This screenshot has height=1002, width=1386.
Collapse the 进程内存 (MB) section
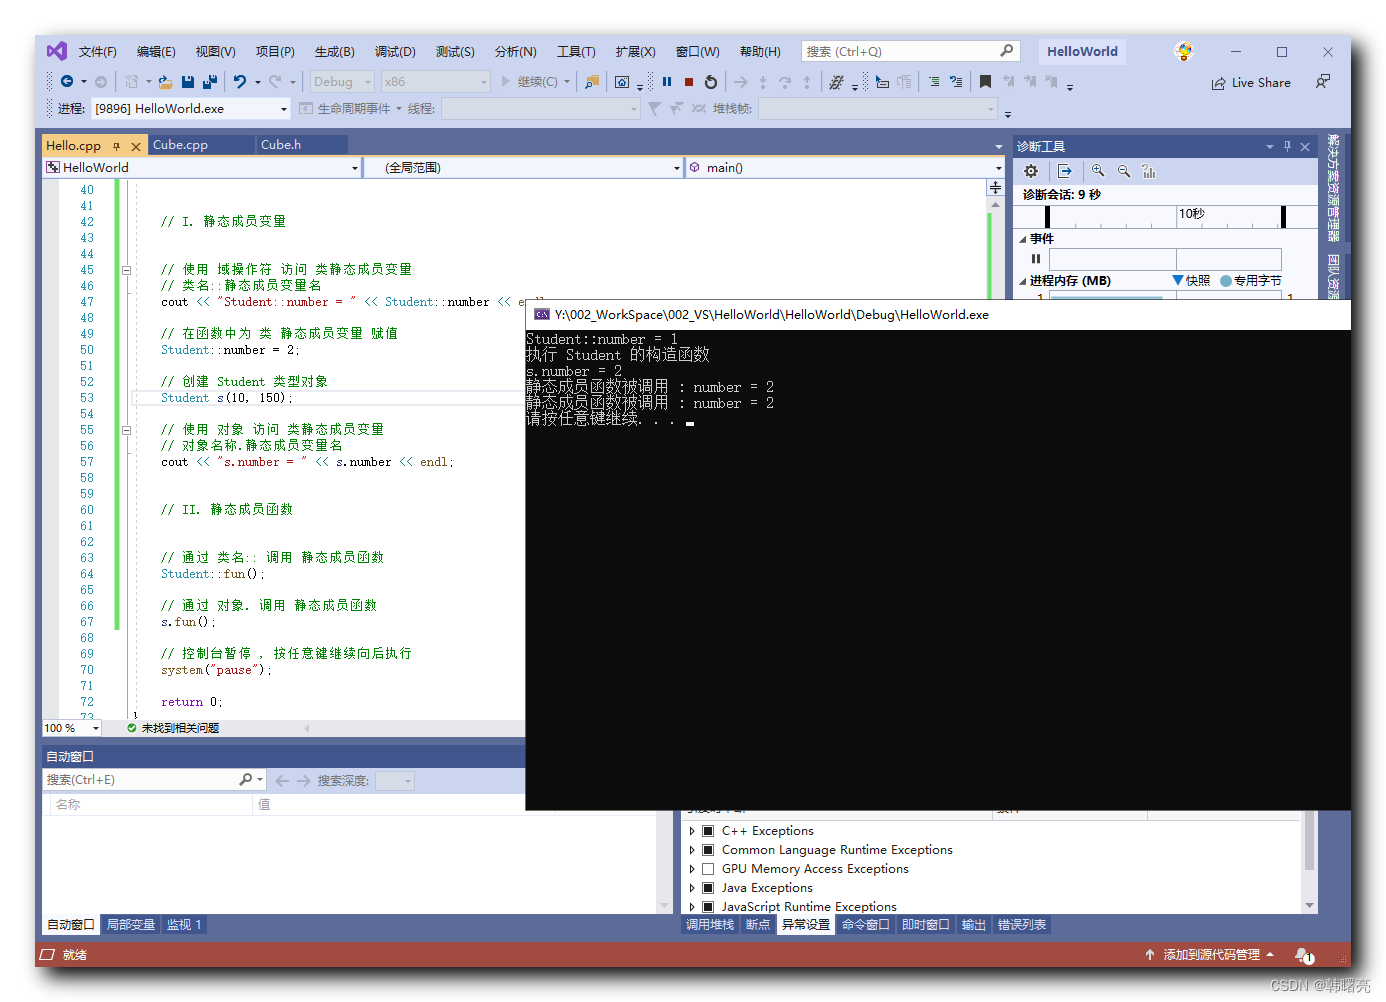click(1023, 281)
